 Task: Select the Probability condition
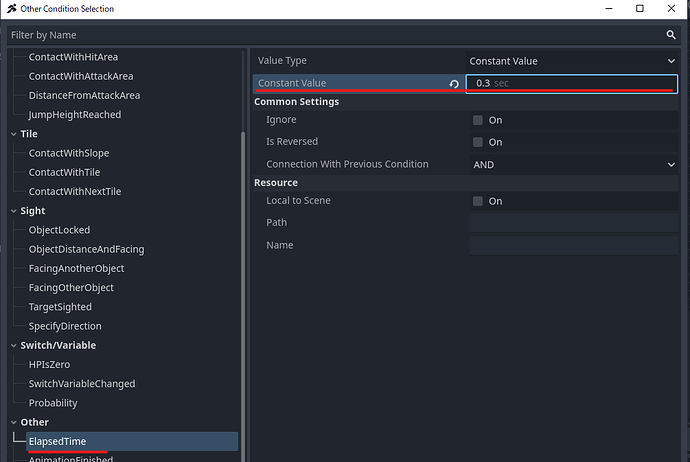pos(53,403)
